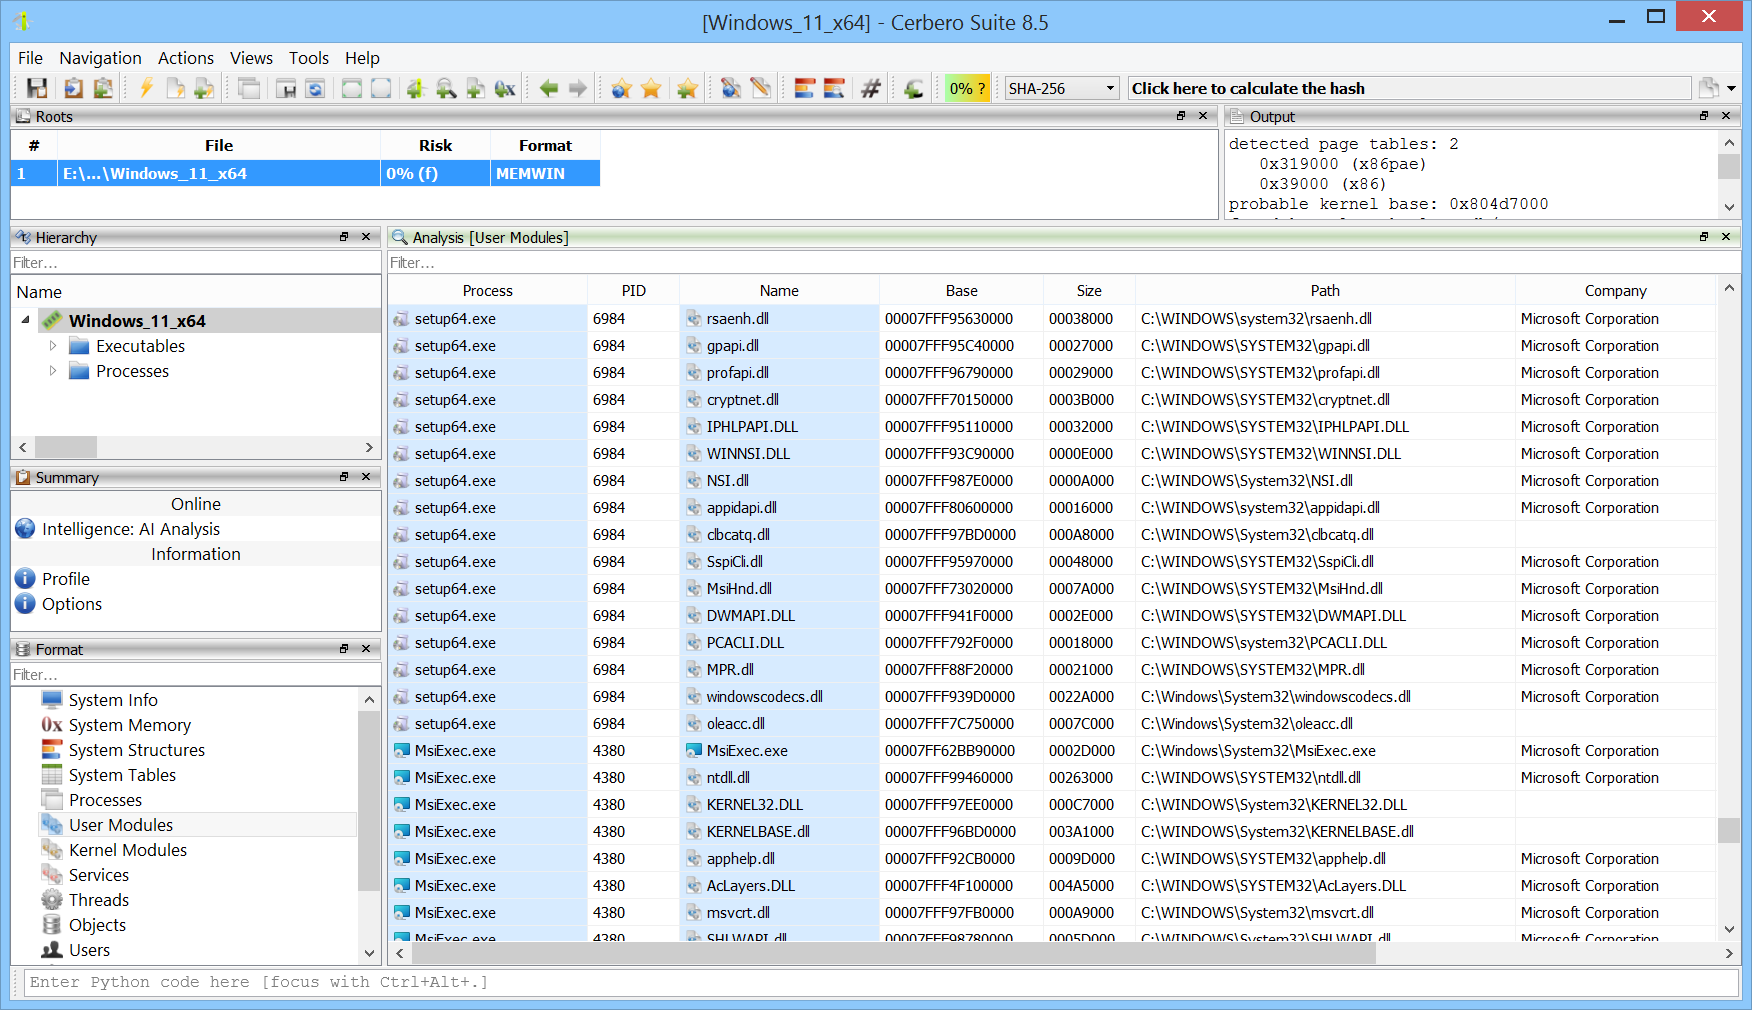1752x1010 pixels.
Task: Collapse the Windows_11_x64 tree node
Action: tap(25, 321)
